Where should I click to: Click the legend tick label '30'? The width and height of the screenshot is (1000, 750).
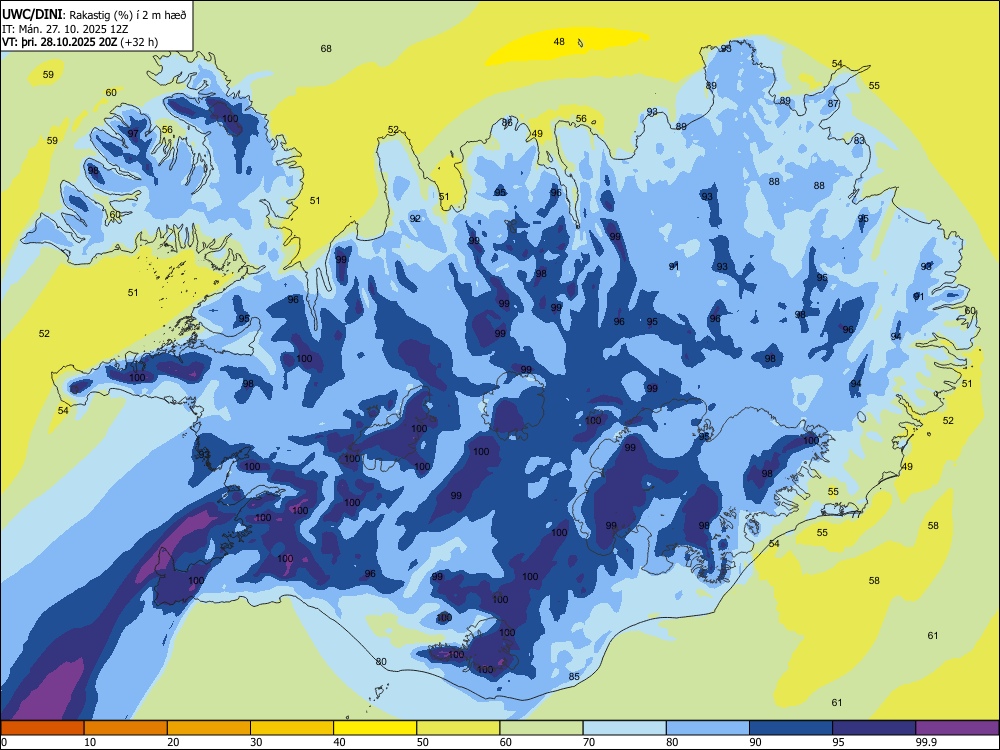pyautogui.click(x=256, y=742)
